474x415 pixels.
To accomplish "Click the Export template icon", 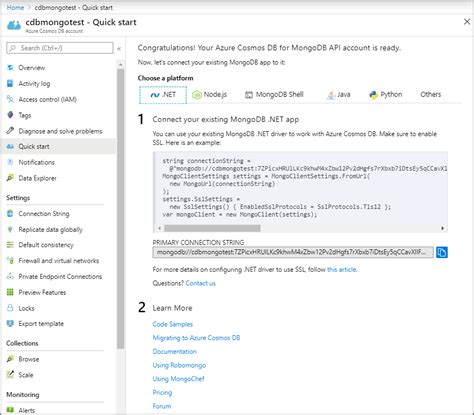I will point(10,323).
